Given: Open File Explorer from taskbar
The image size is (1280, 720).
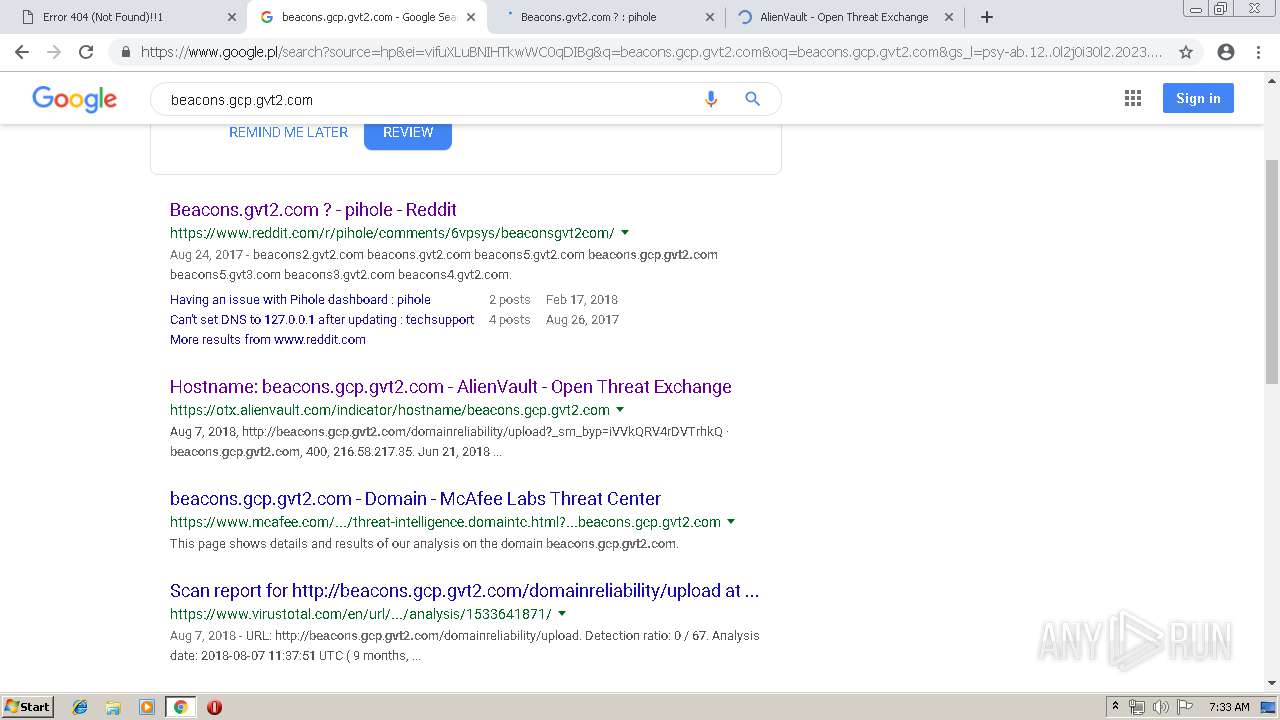Looking at the screenshot, I should tap(113, 707).
